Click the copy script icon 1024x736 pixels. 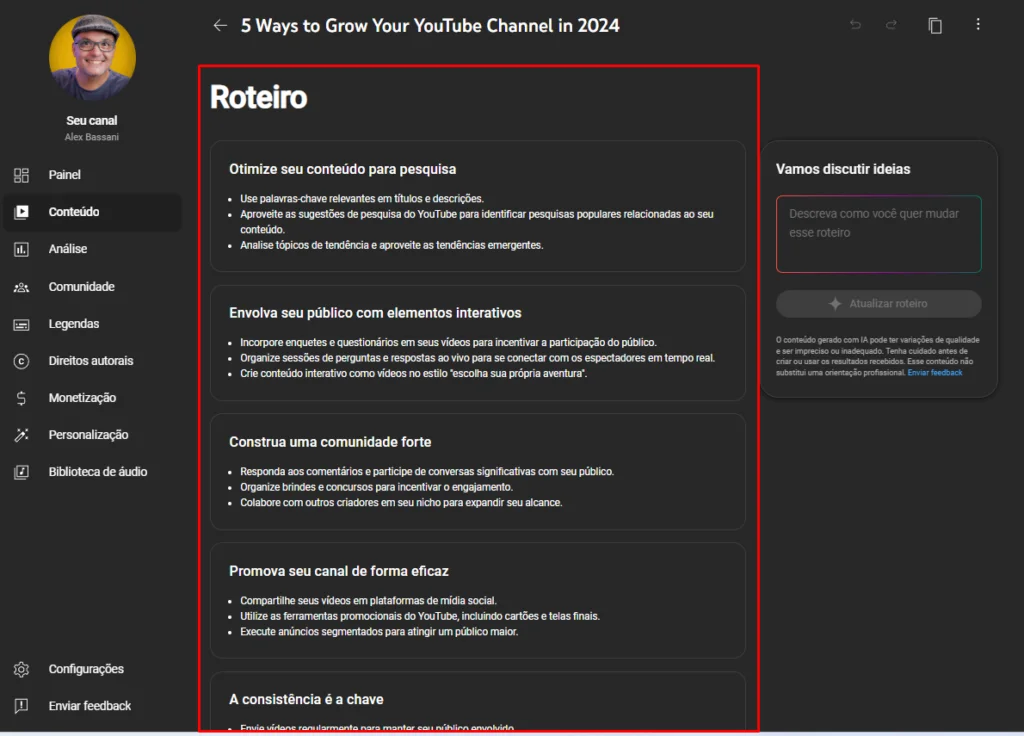click(935, 26)
